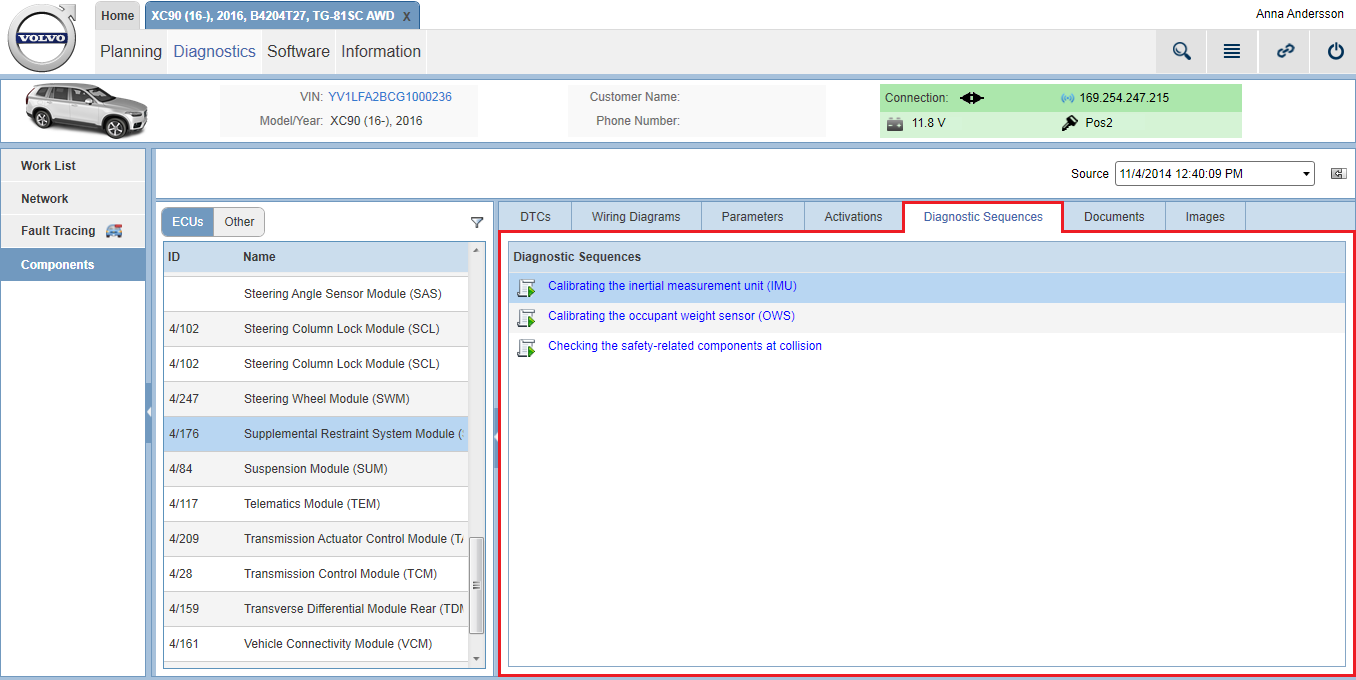Viewport: 1356px width, 680px height.
Task: Click the run icon for OWS calibration
Action: tap(526, 318)
